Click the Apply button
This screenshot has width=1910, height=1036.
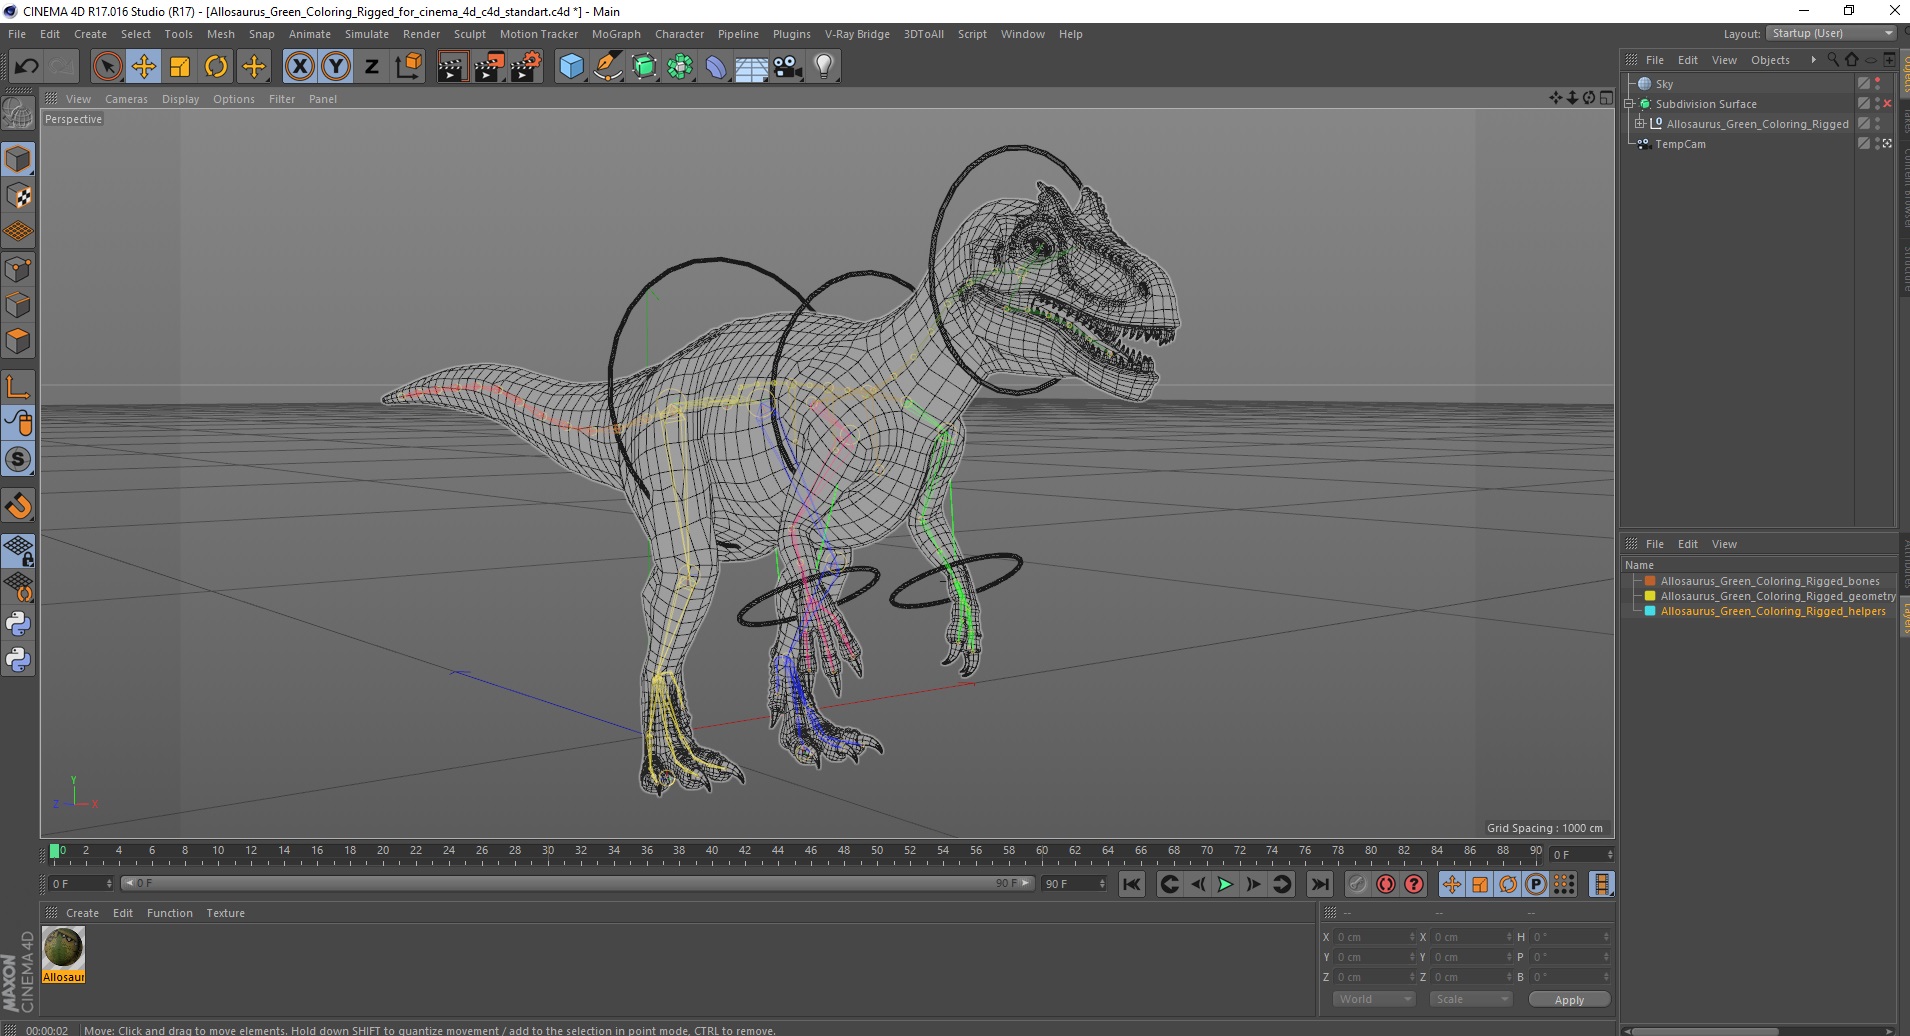[1569, 1000]
